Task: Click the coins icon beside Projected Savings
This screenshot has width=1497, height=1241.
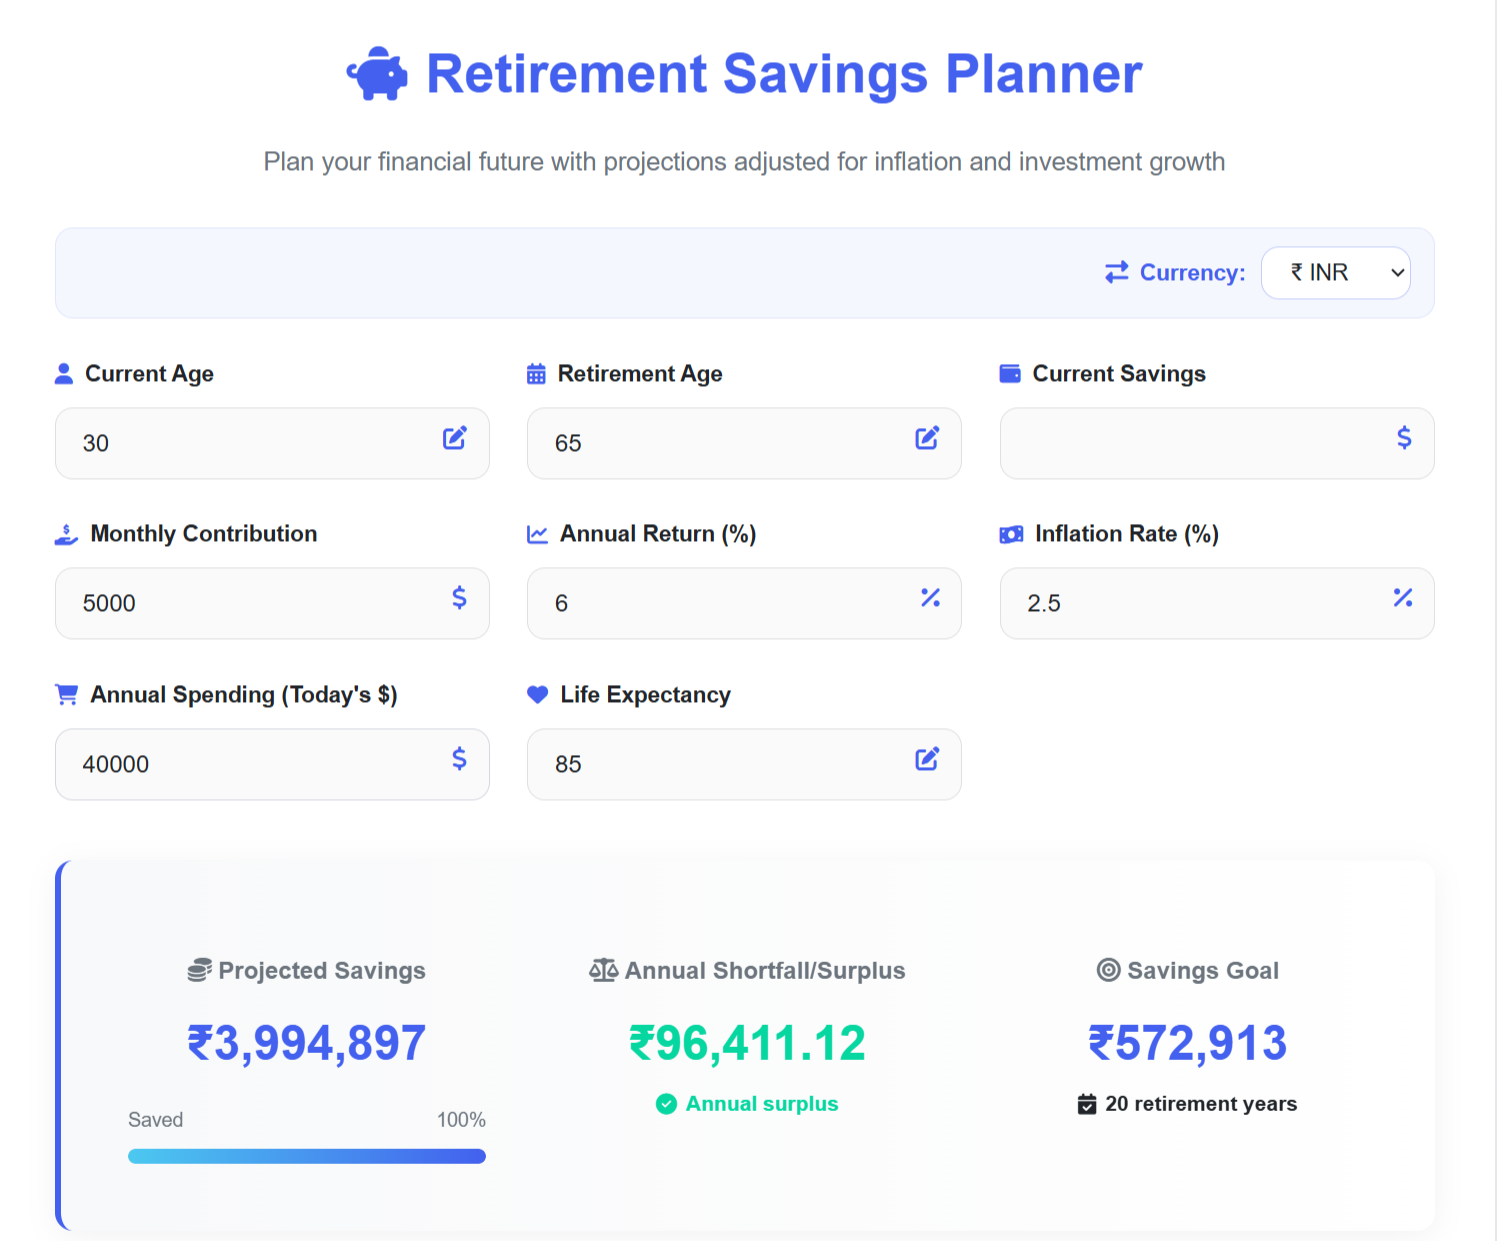Action: 200,970
